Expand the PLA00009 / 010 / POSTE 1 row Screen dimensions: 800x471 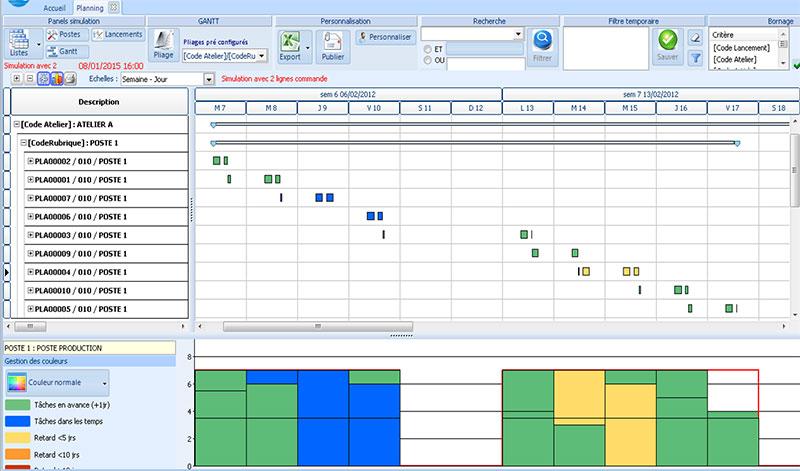point(30,253)
